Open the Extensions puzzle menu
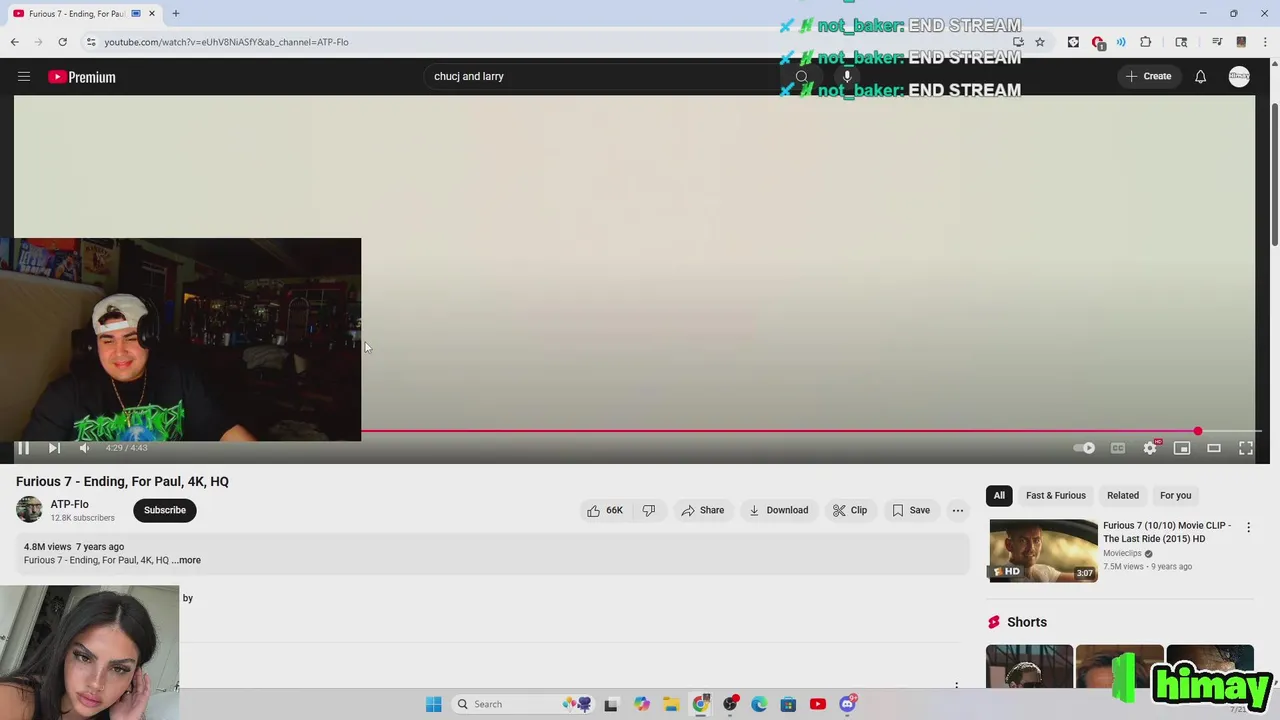This screenshot has width=1280, height=720. click(1145, 42)
